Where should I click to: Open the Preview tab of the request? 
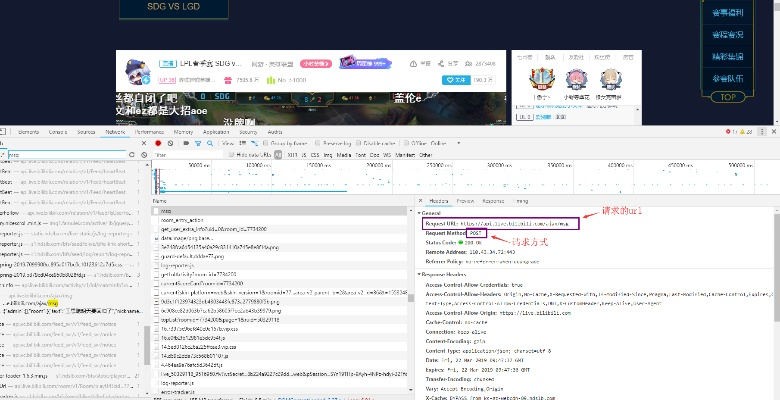tap(465, 201)
